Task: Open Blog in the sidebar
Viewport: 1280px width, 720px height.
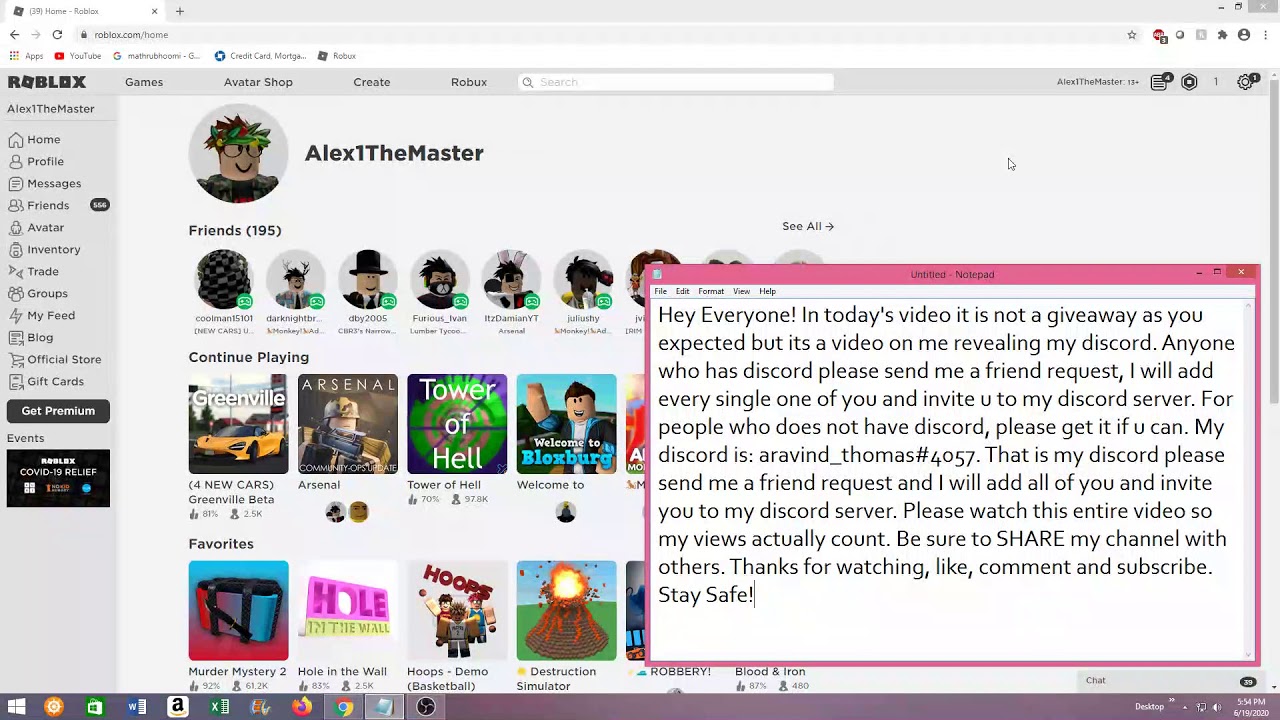Action: point(30,337)
